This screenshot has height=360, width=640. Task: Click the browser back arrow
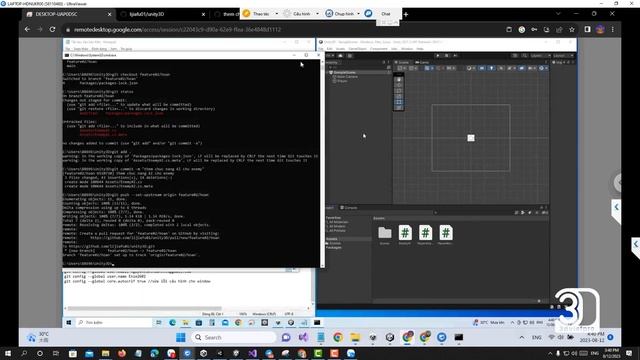click(x=27, y=29)
